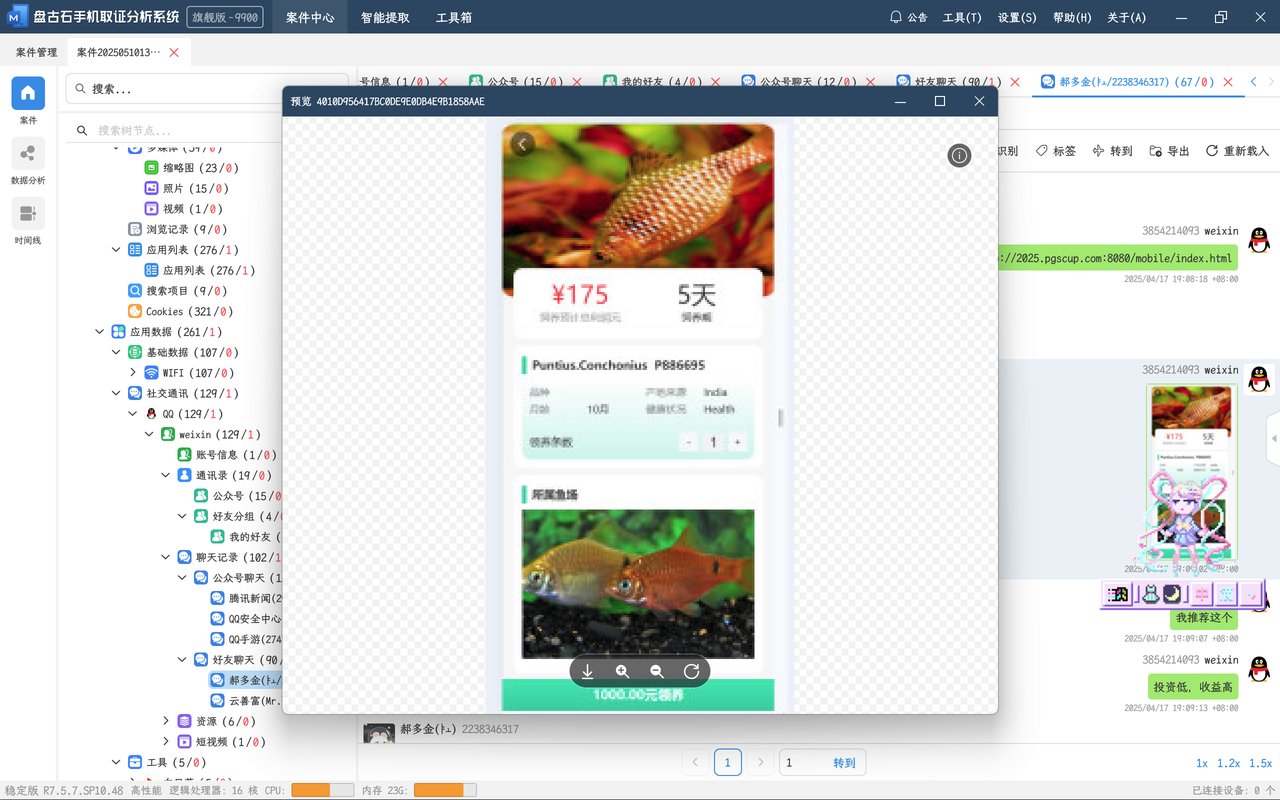
Task: Click the zoom in magnifier icon
Action: coord(622,672)
